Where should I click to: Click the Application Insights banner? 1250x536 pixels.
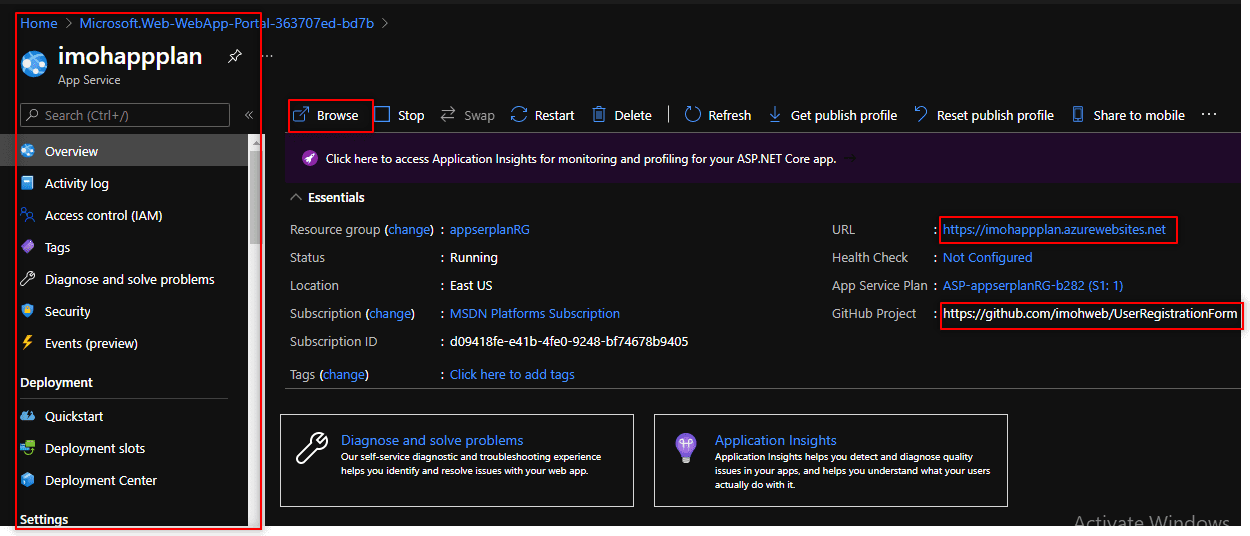(x=763, y=158)
